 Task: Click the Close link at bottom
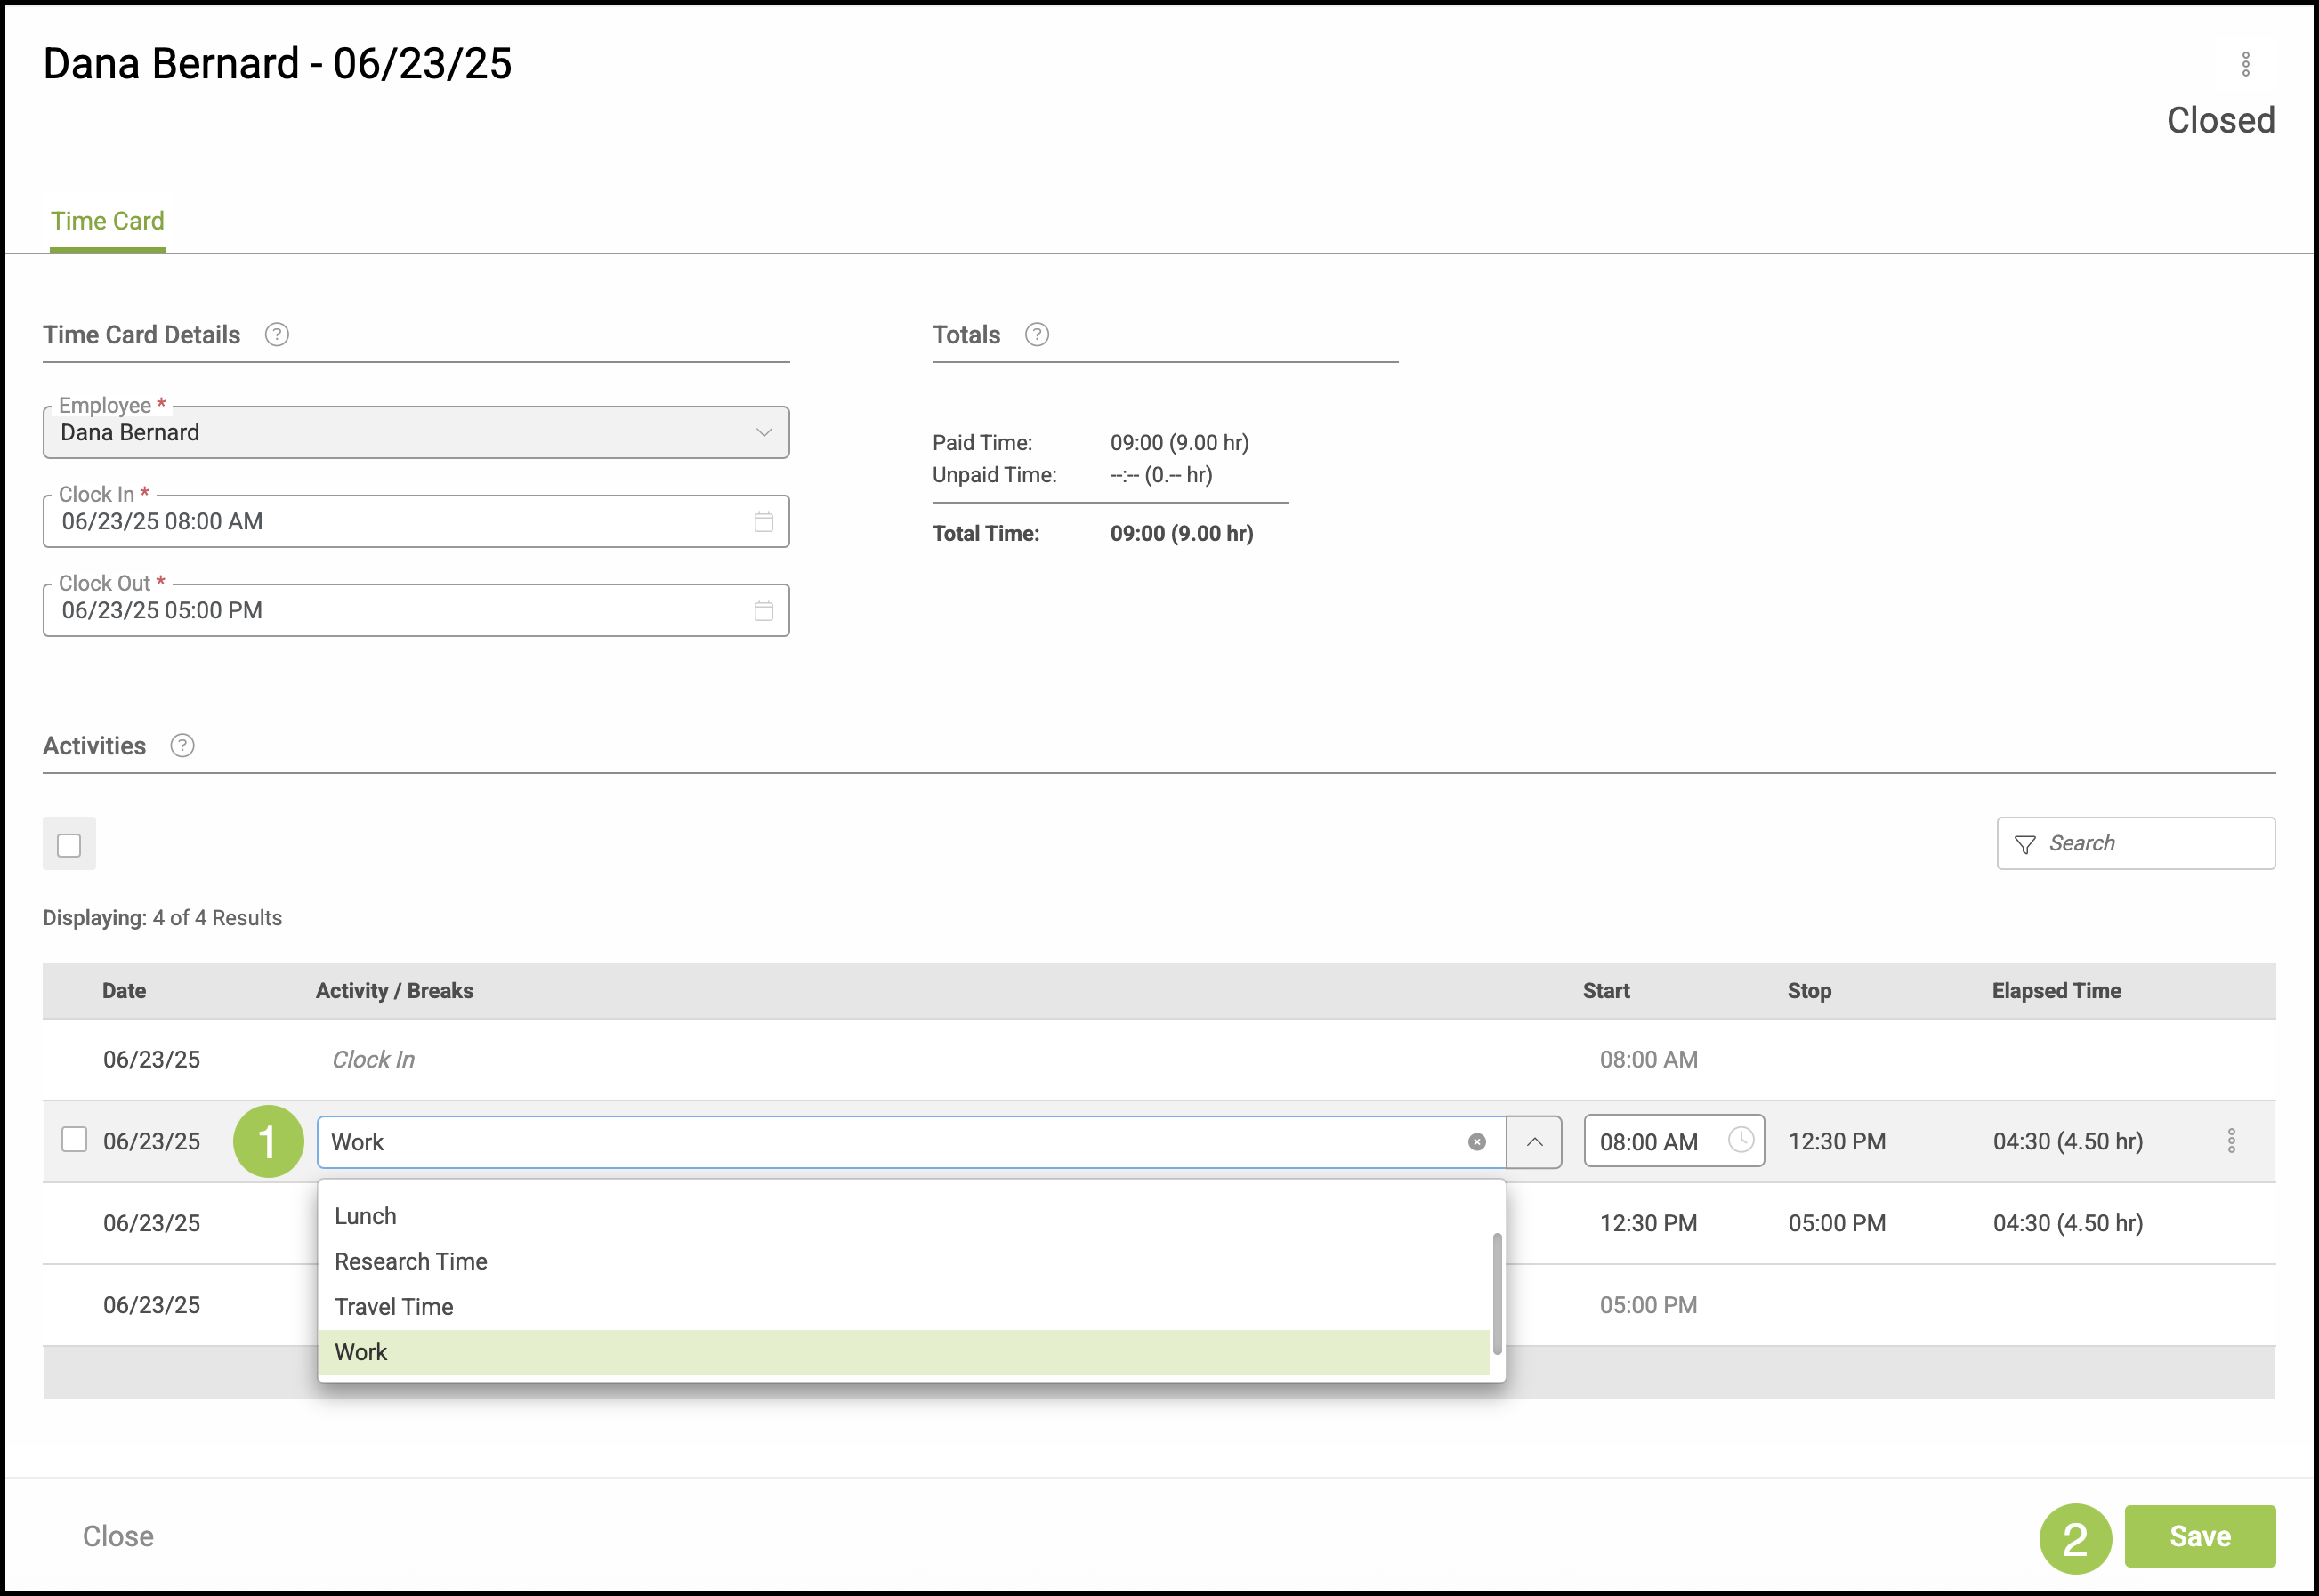[x=118, y=1536]
